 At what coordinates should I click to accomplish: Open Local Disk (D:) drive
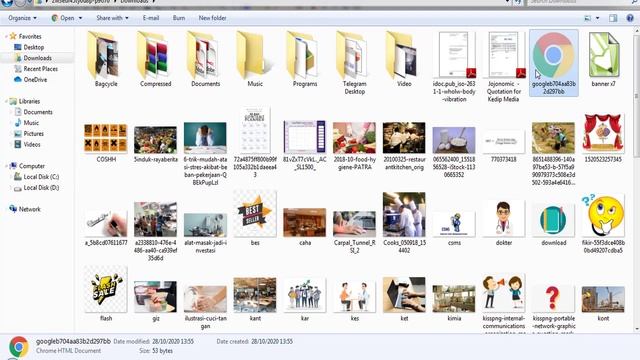point(41,188)
